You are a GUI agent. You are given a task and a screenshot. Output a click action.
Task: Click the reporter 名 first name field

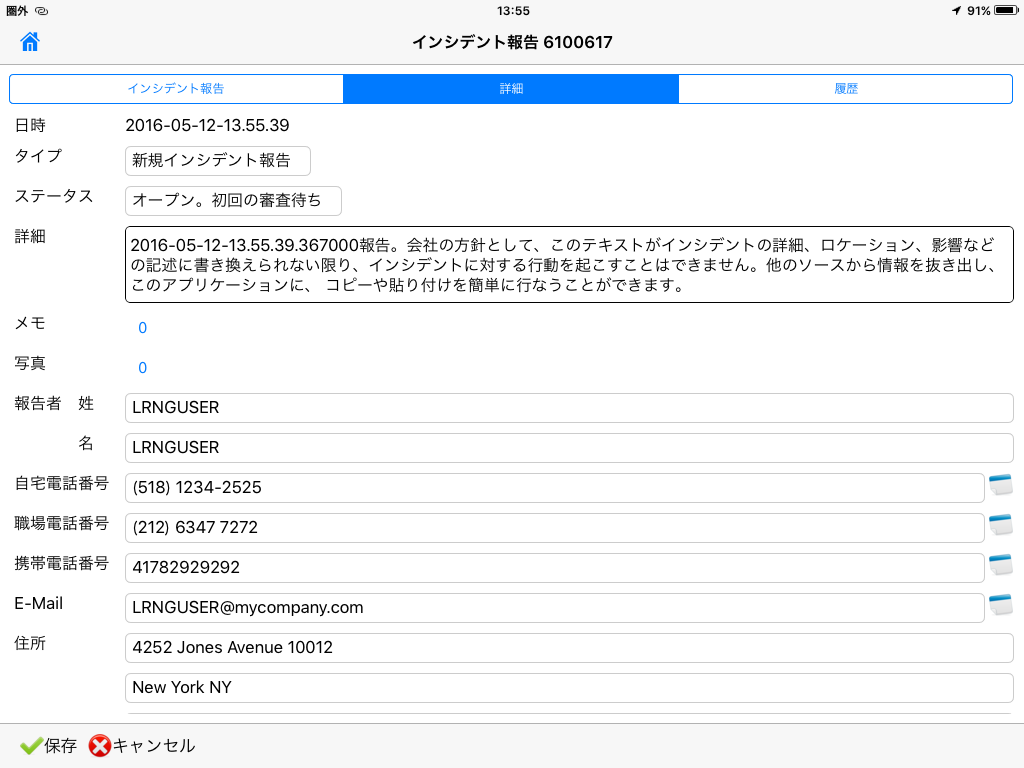tap(569, 448)
